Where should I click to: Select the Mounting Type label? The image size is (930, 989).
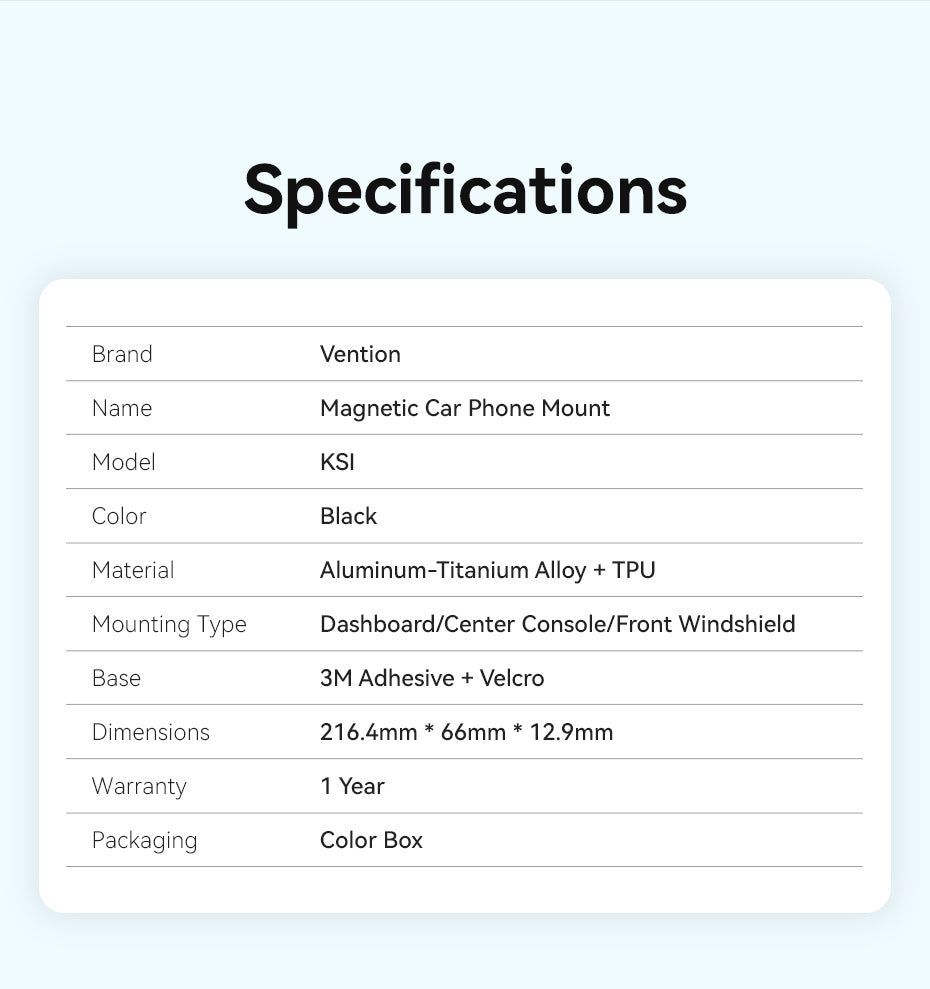(x=169, y=624)
